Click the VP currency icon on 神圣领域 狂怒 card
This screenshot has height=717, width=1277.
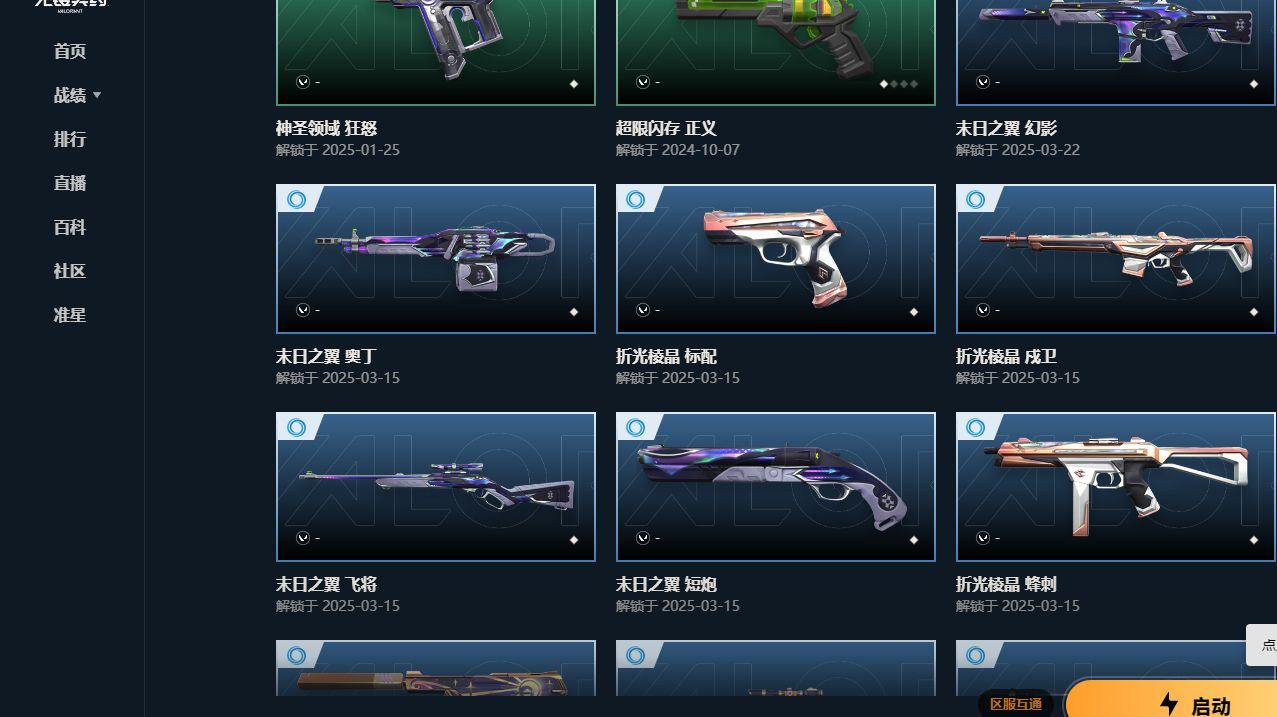tap(303, 82)
